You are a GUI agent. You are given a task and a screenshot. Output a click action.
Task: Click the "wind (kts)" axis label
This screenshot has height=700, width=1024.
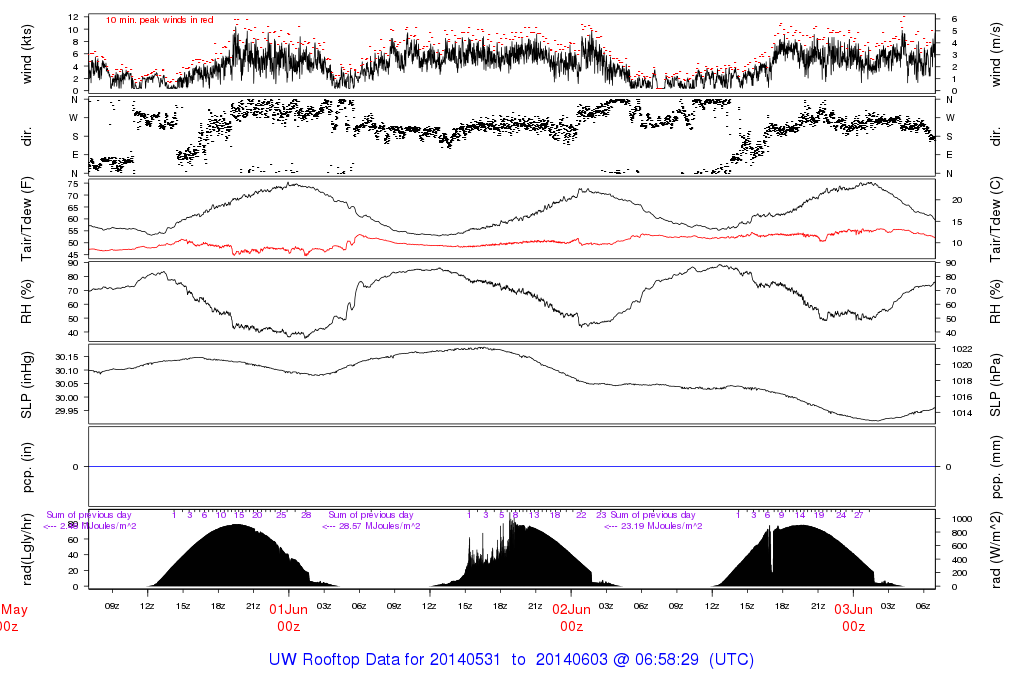(x=27, y=54)
